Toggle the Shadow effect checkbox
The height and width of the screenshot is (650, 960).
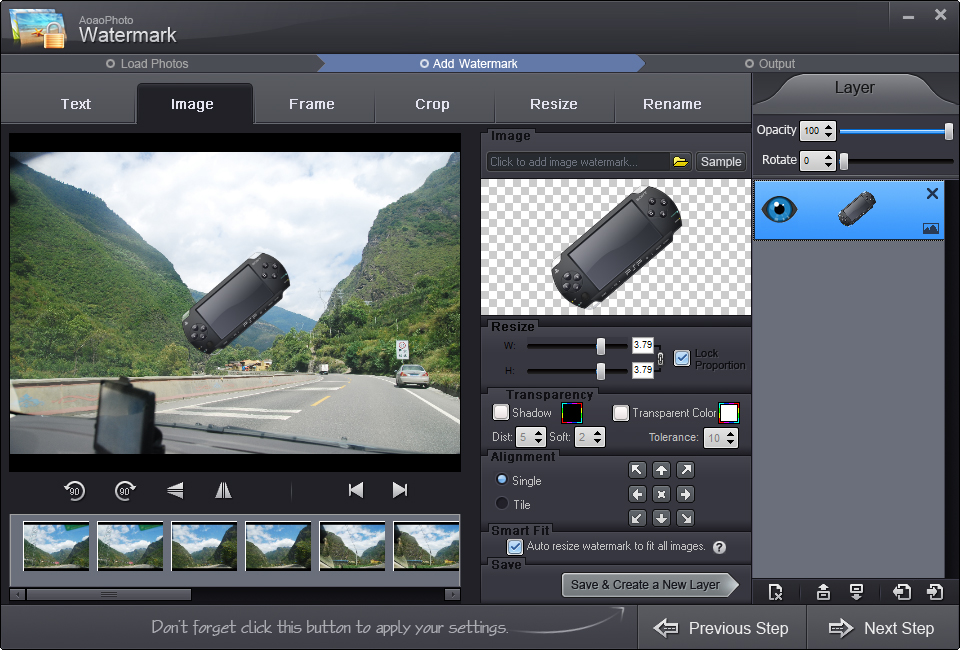498,412
